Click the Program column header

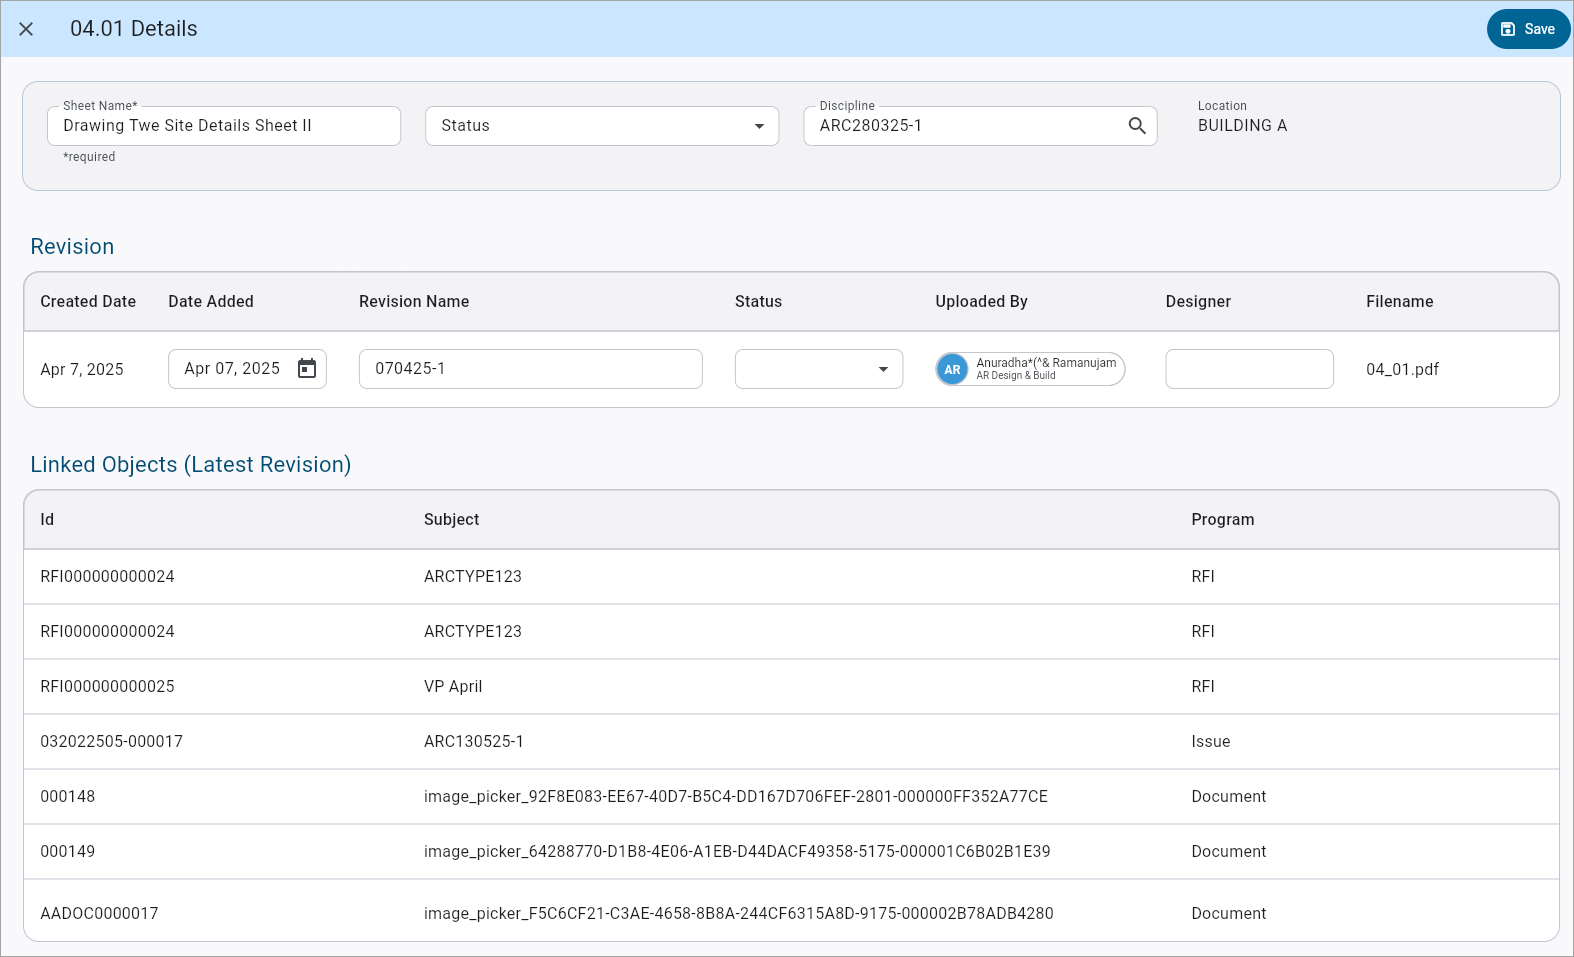(x=1222, y=519)
